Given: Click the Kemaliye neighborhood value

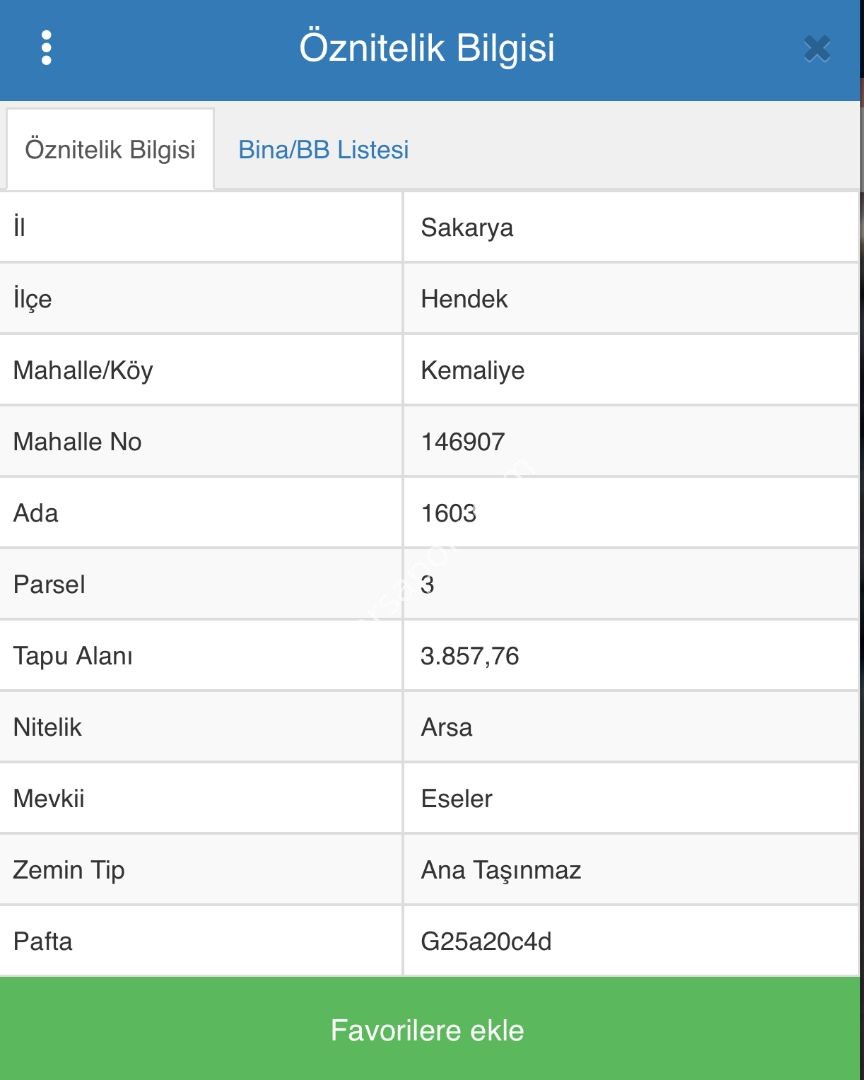Looking at the screenshot, I should click(472, 371).
